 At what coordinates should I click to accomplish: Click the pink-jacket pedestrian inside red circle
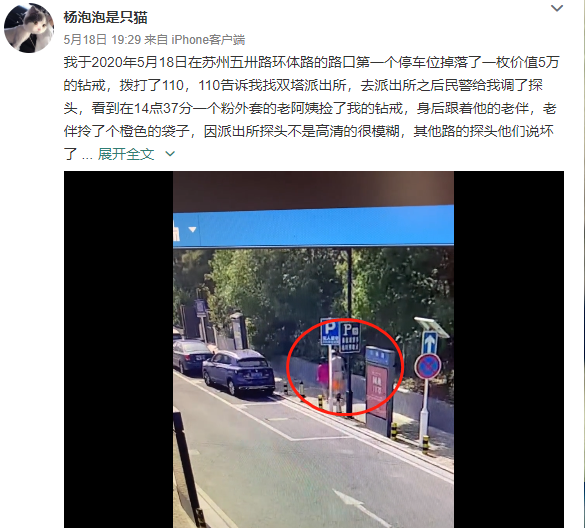323,377
